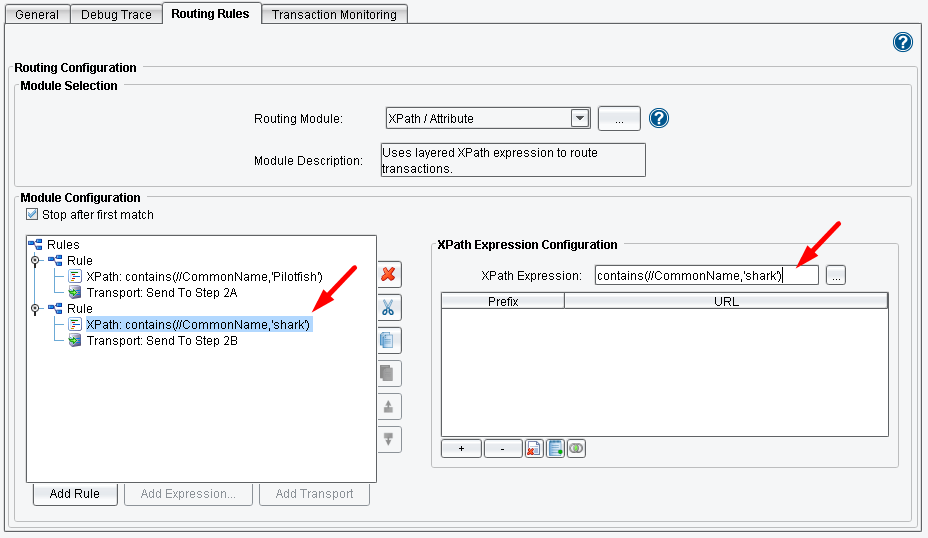Click the ellipsis button beside XPath Expression field
Image resolution: width=928 pixels, height=538 pixels.
(x=836, y=275)
